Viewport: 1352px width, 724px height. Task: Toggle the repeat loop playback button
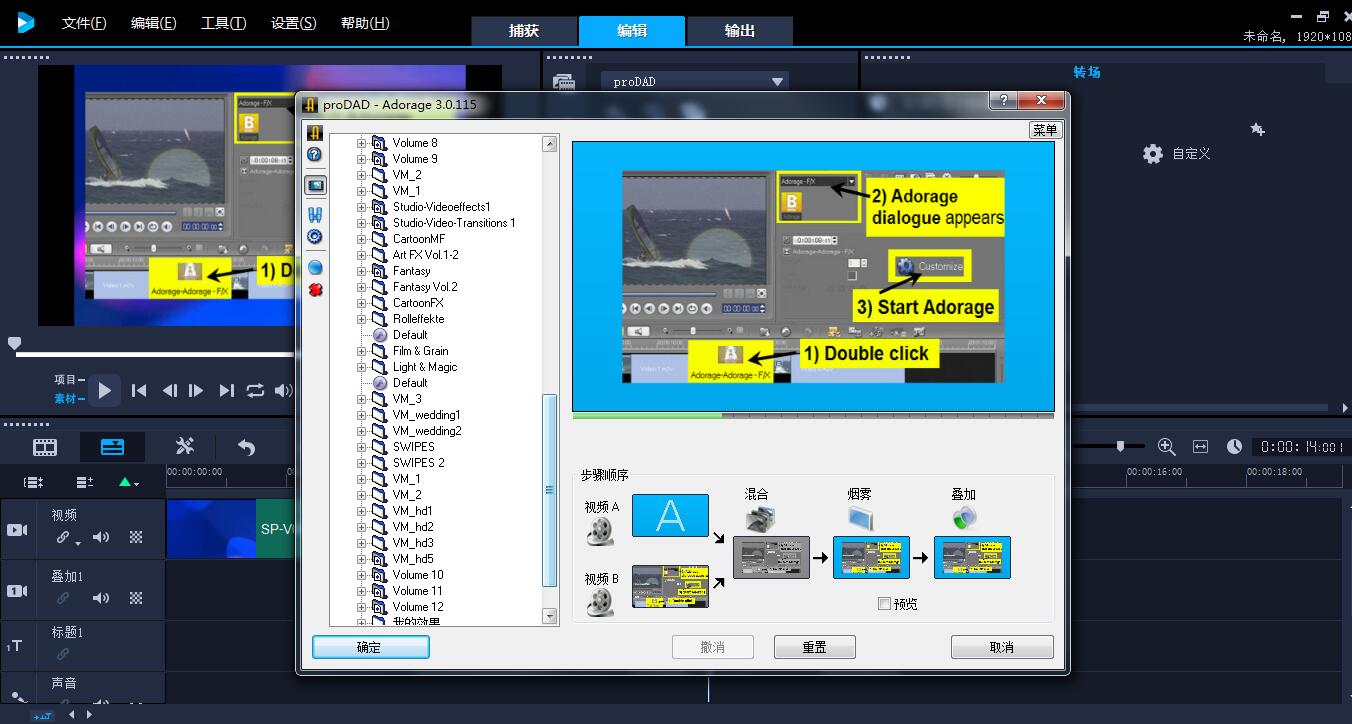(x=256, y=391)
